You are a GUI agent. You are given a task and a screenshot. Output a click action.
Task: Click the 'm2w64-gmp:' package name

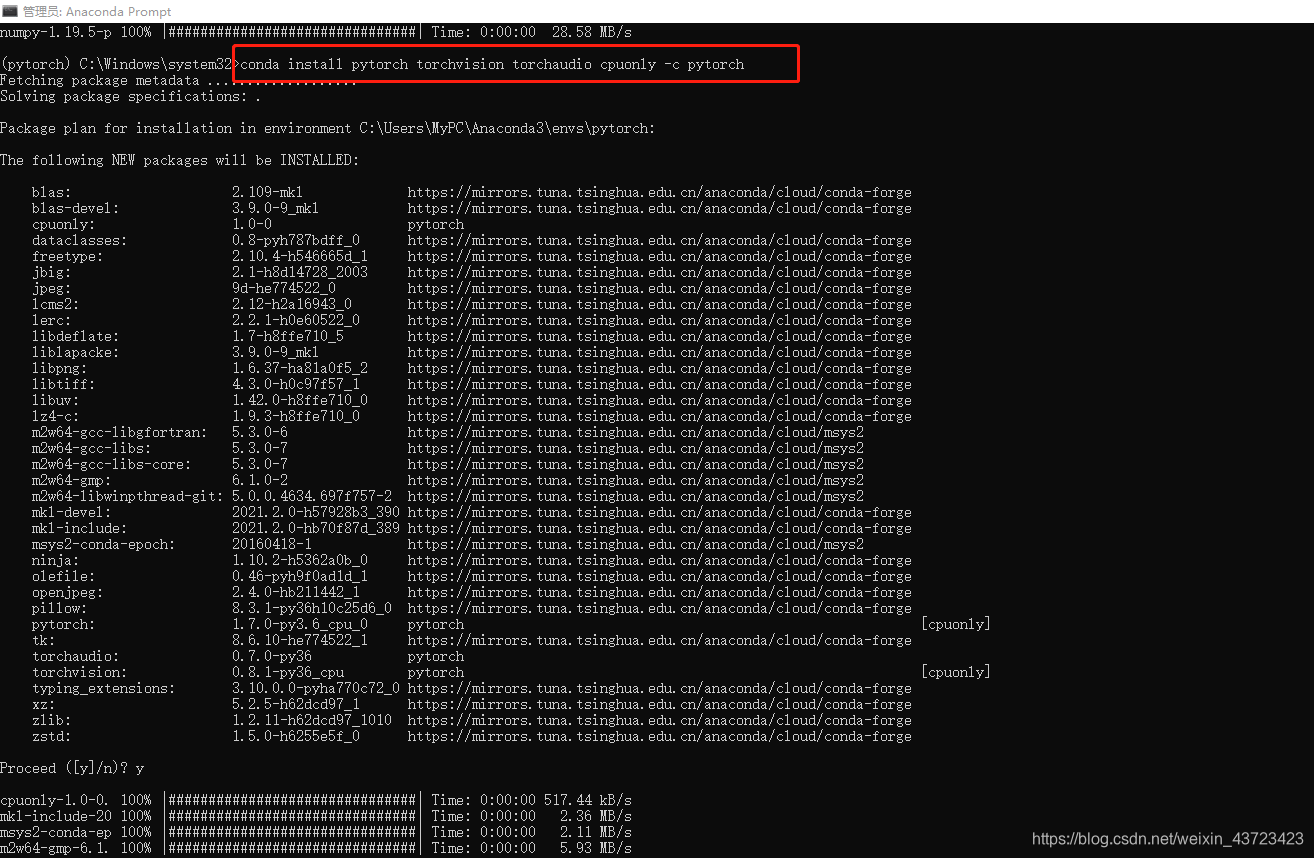point(72,480)
